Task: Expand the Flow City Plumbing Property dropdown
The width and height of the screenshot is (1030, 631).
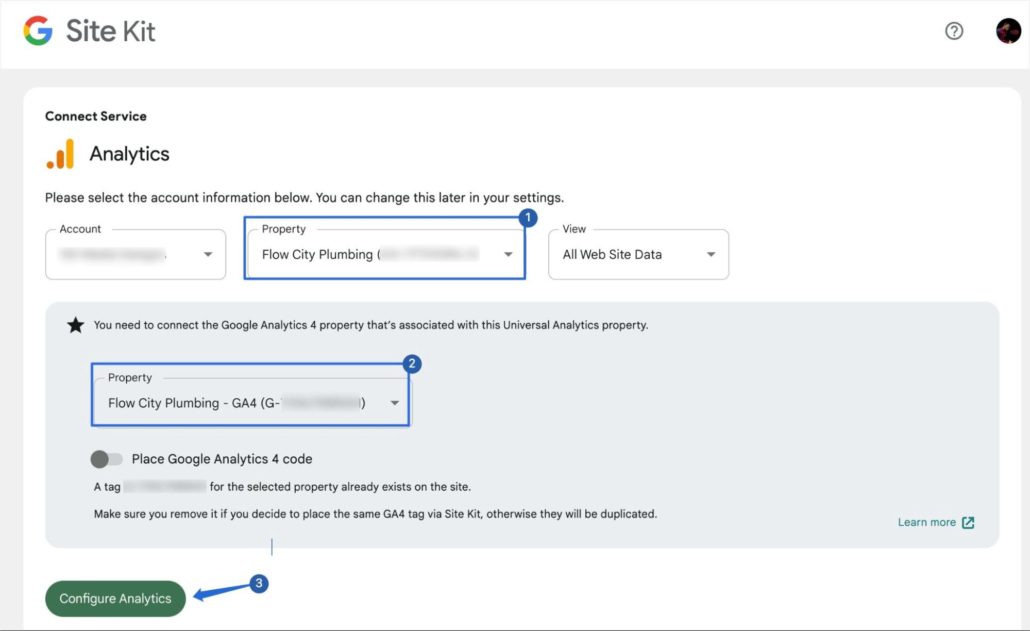Action: click(x=385, y=254)
